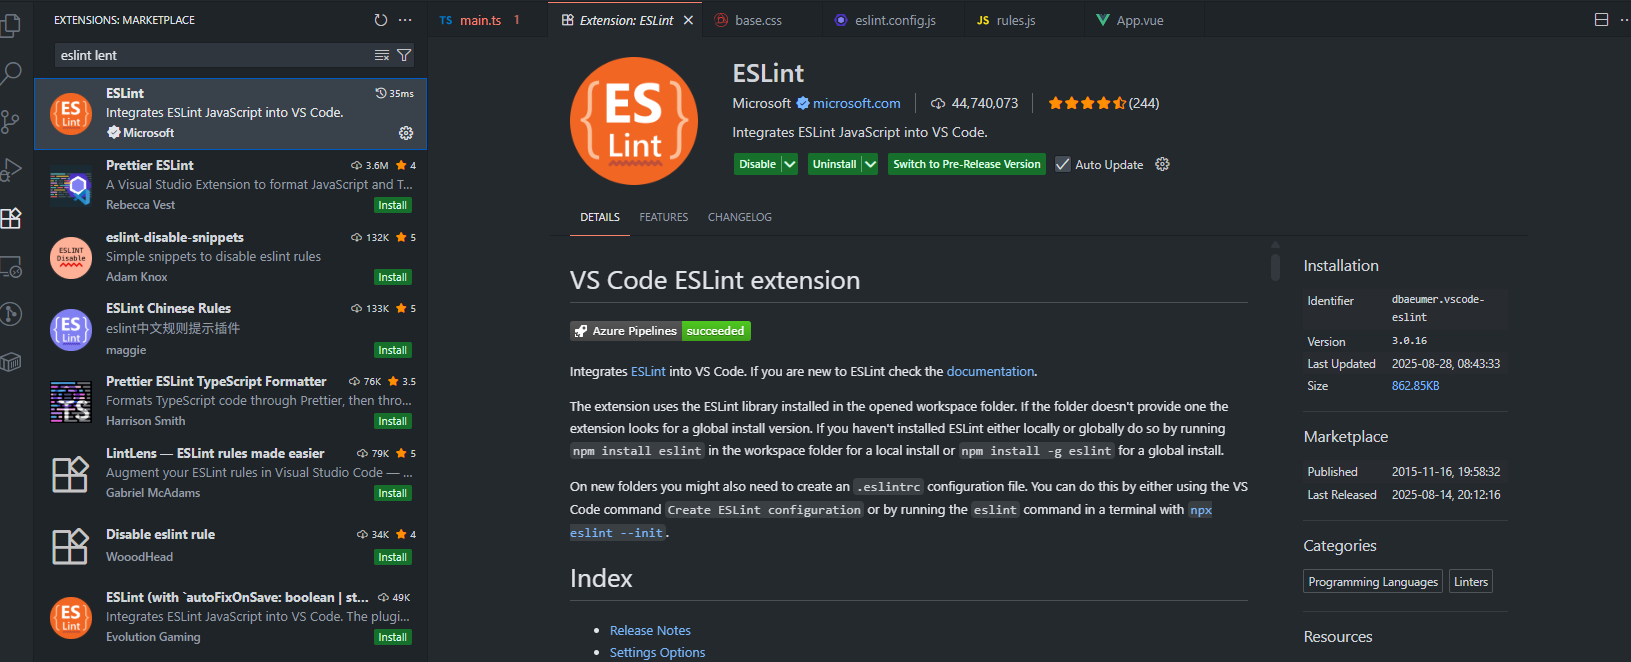Click the Uninstall button
Screen dimensions: 1631x662
pos(834,164)
